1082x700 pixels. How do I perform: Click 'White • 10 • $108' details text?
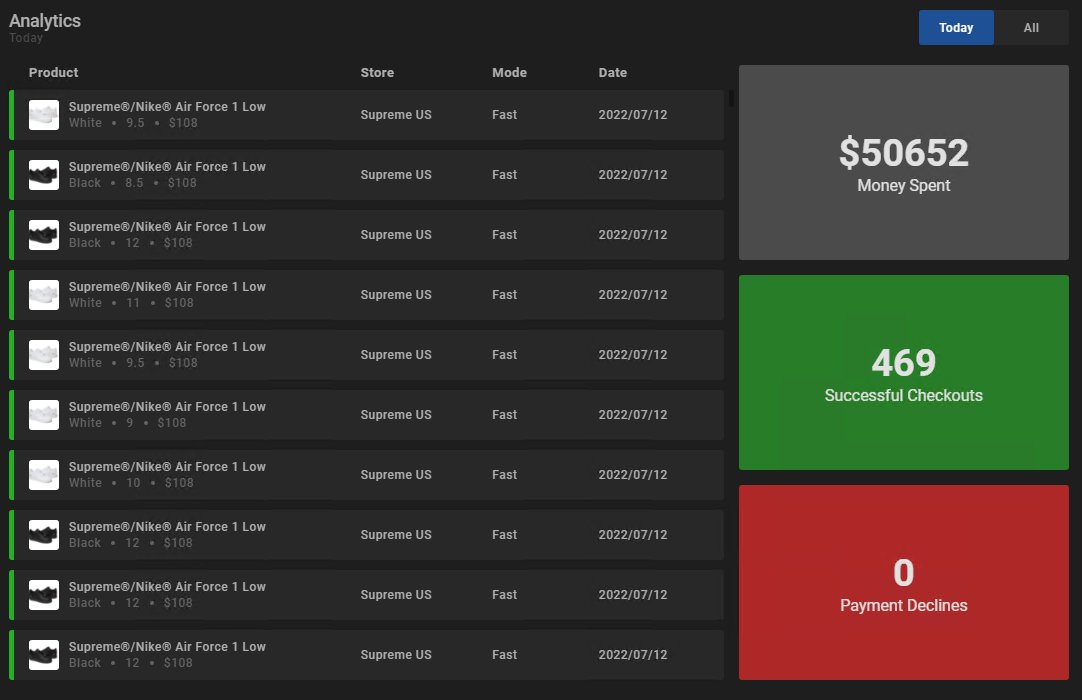click(x=131, y=483)
